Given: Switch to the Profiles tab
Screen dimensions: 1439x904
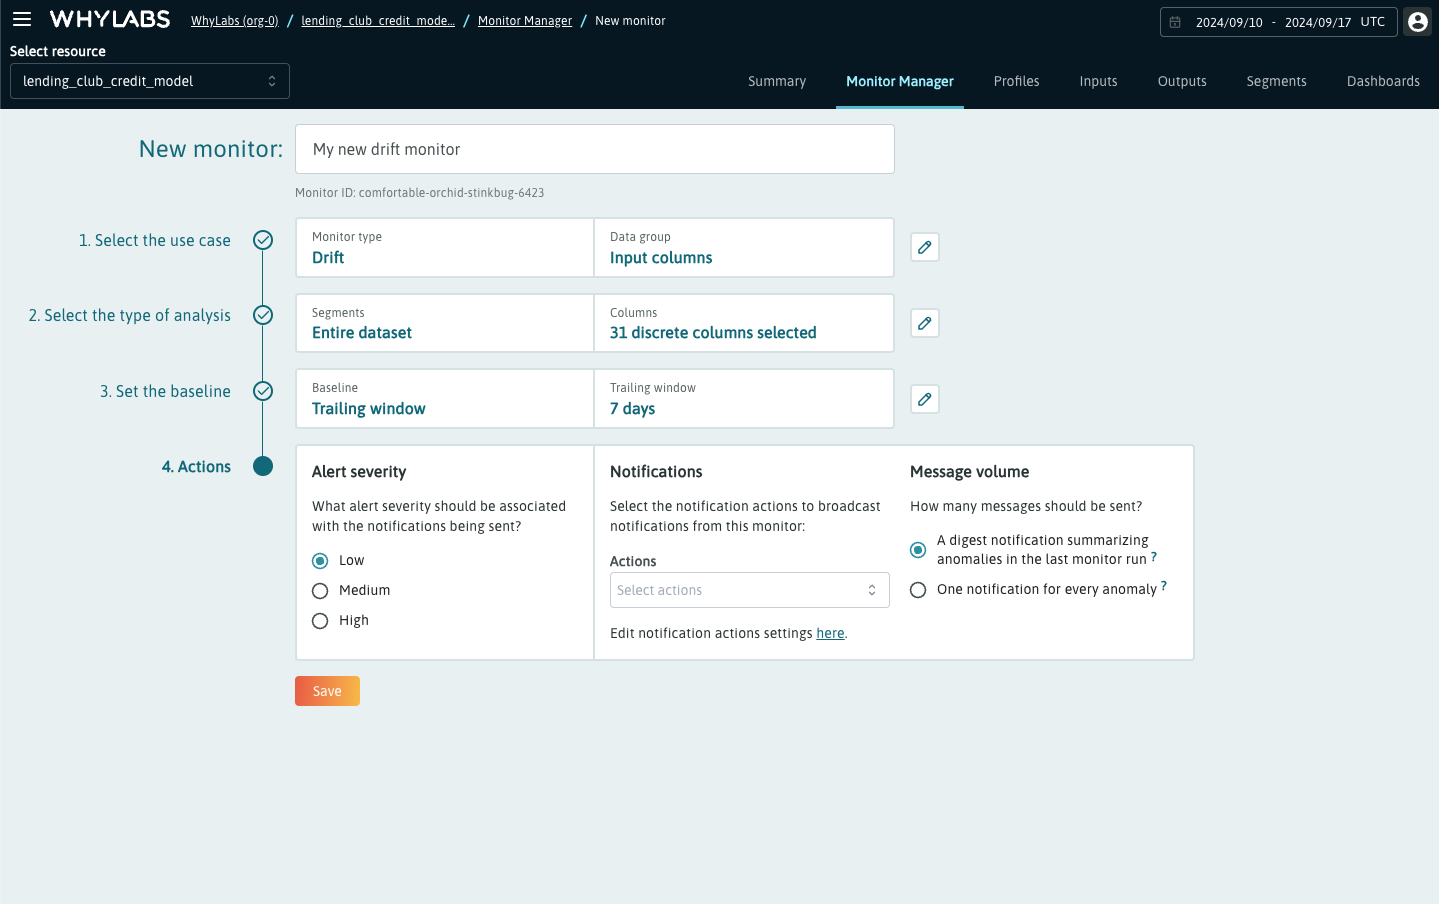Looking at the screenshot, I should click(1016, 81).
